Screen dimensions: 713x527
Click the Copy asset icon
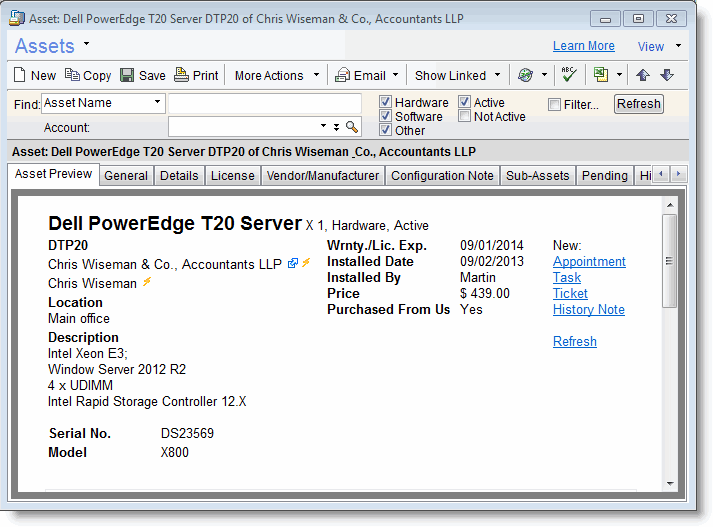(x=72, y=75)
